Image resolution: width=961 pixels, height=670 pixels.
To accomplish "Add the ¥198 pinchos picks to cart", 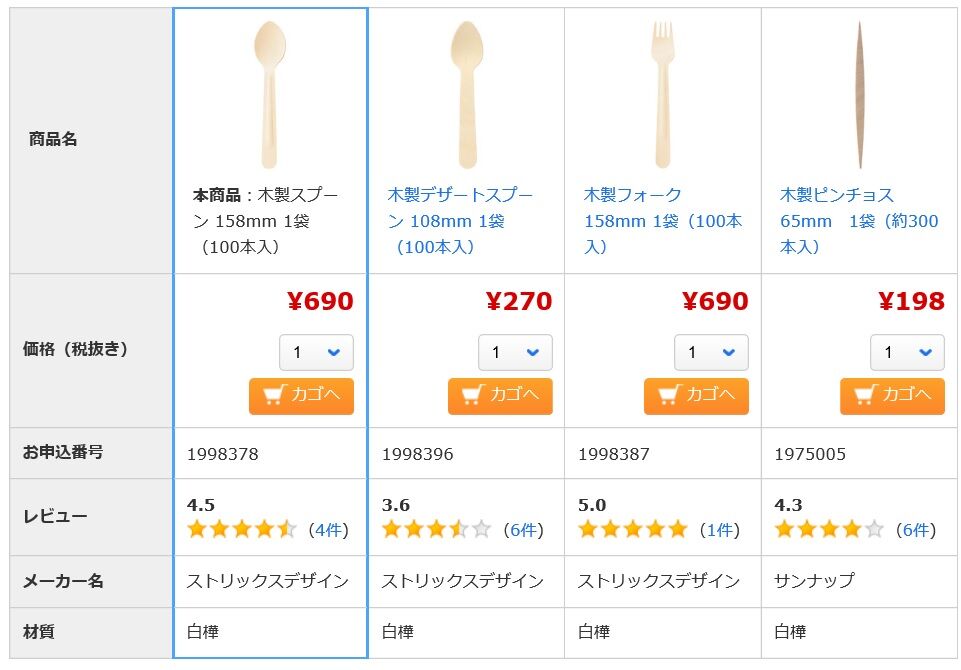I will tap(892, 396).
